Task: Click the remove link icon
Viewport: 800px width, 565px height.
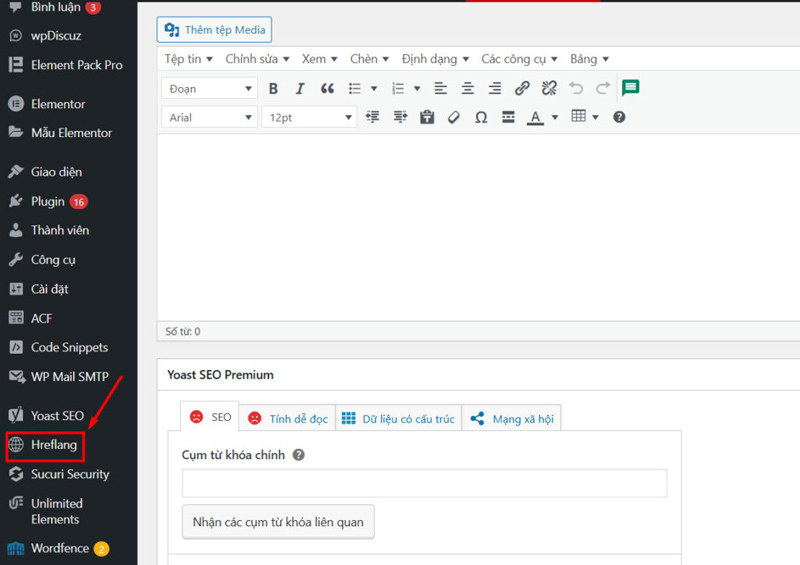Action: point(549,89)
